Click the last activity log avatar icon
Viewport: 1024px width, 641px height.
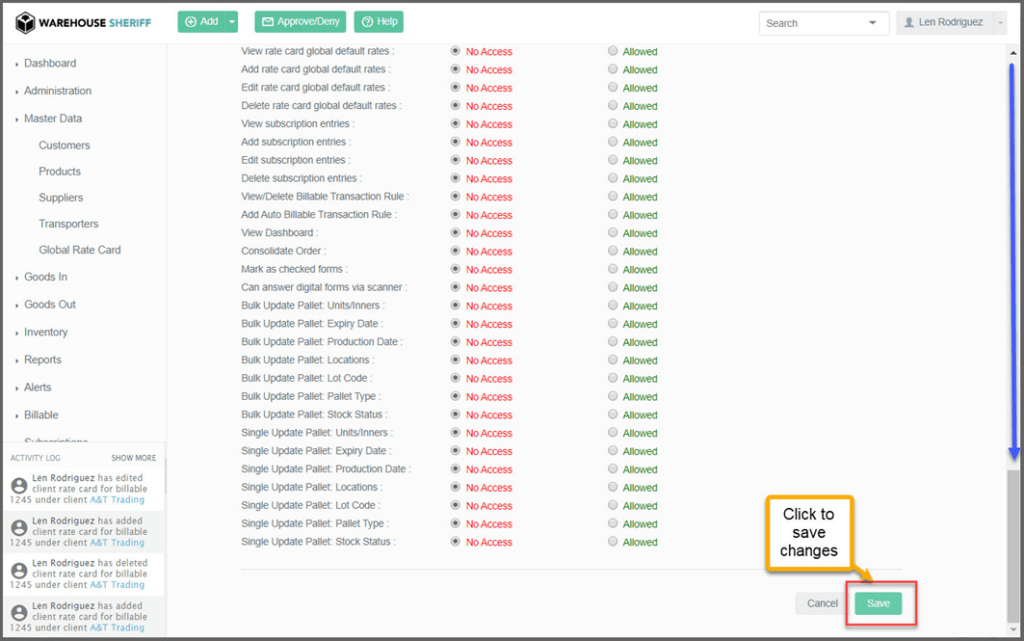coord(18,612)
